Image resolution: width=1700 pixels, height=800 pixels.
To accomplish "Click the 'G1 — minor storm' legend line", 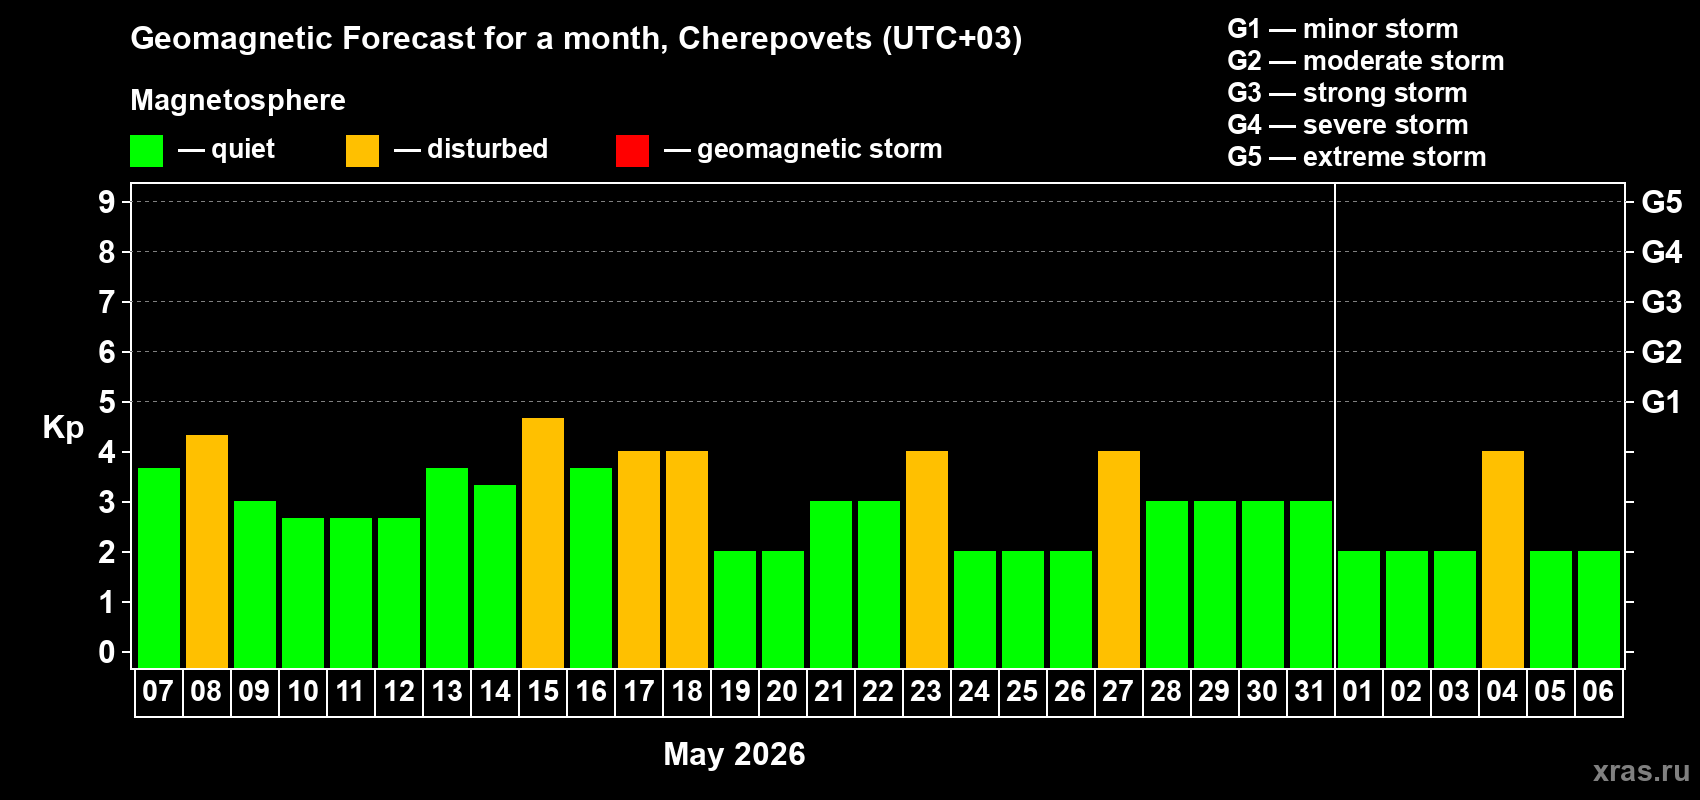I will pos(1343,29).
